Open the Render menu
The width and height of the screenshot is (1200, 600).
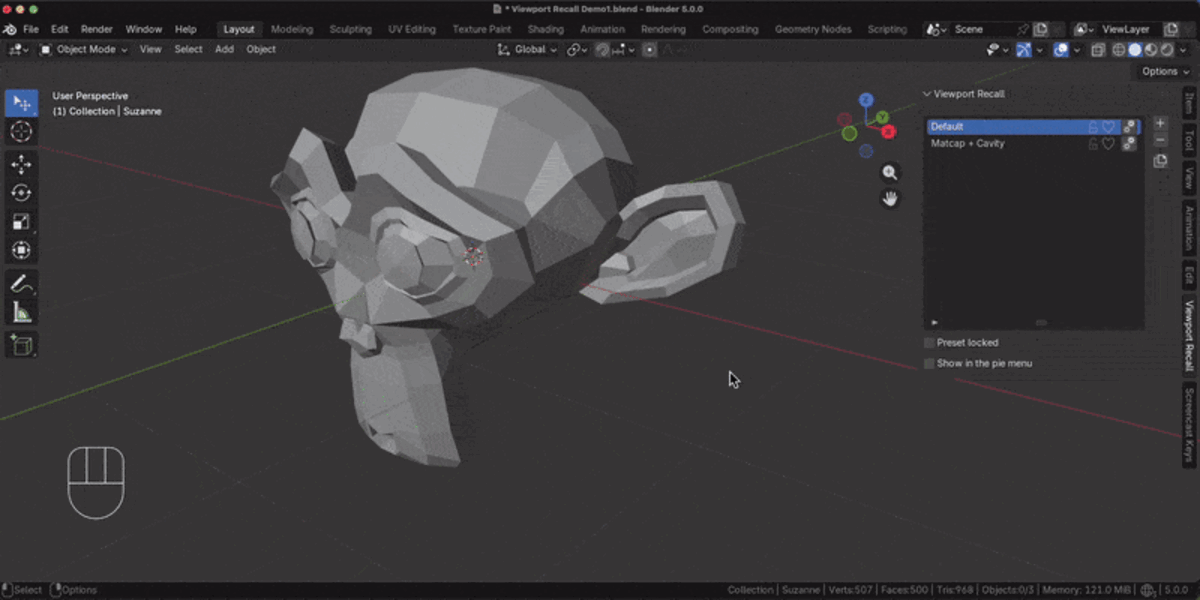[97, 29]
